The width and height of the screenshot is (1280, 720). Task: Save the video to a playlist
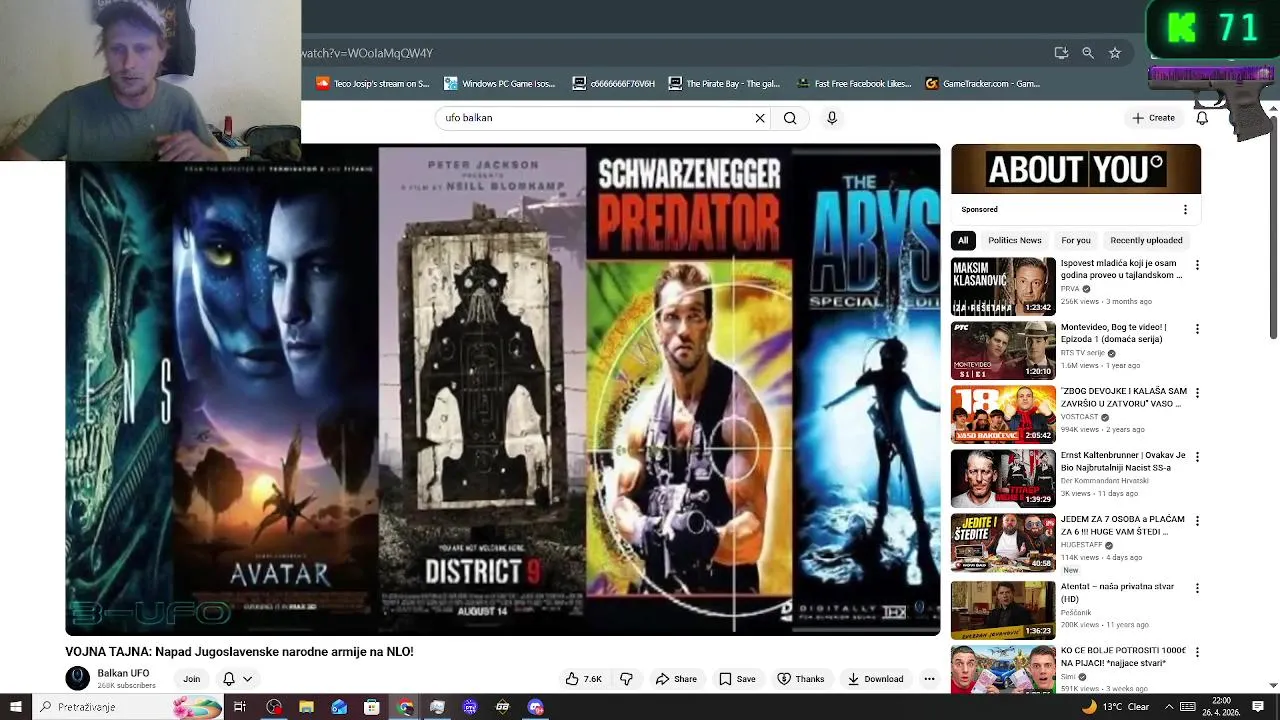[737, 679]
